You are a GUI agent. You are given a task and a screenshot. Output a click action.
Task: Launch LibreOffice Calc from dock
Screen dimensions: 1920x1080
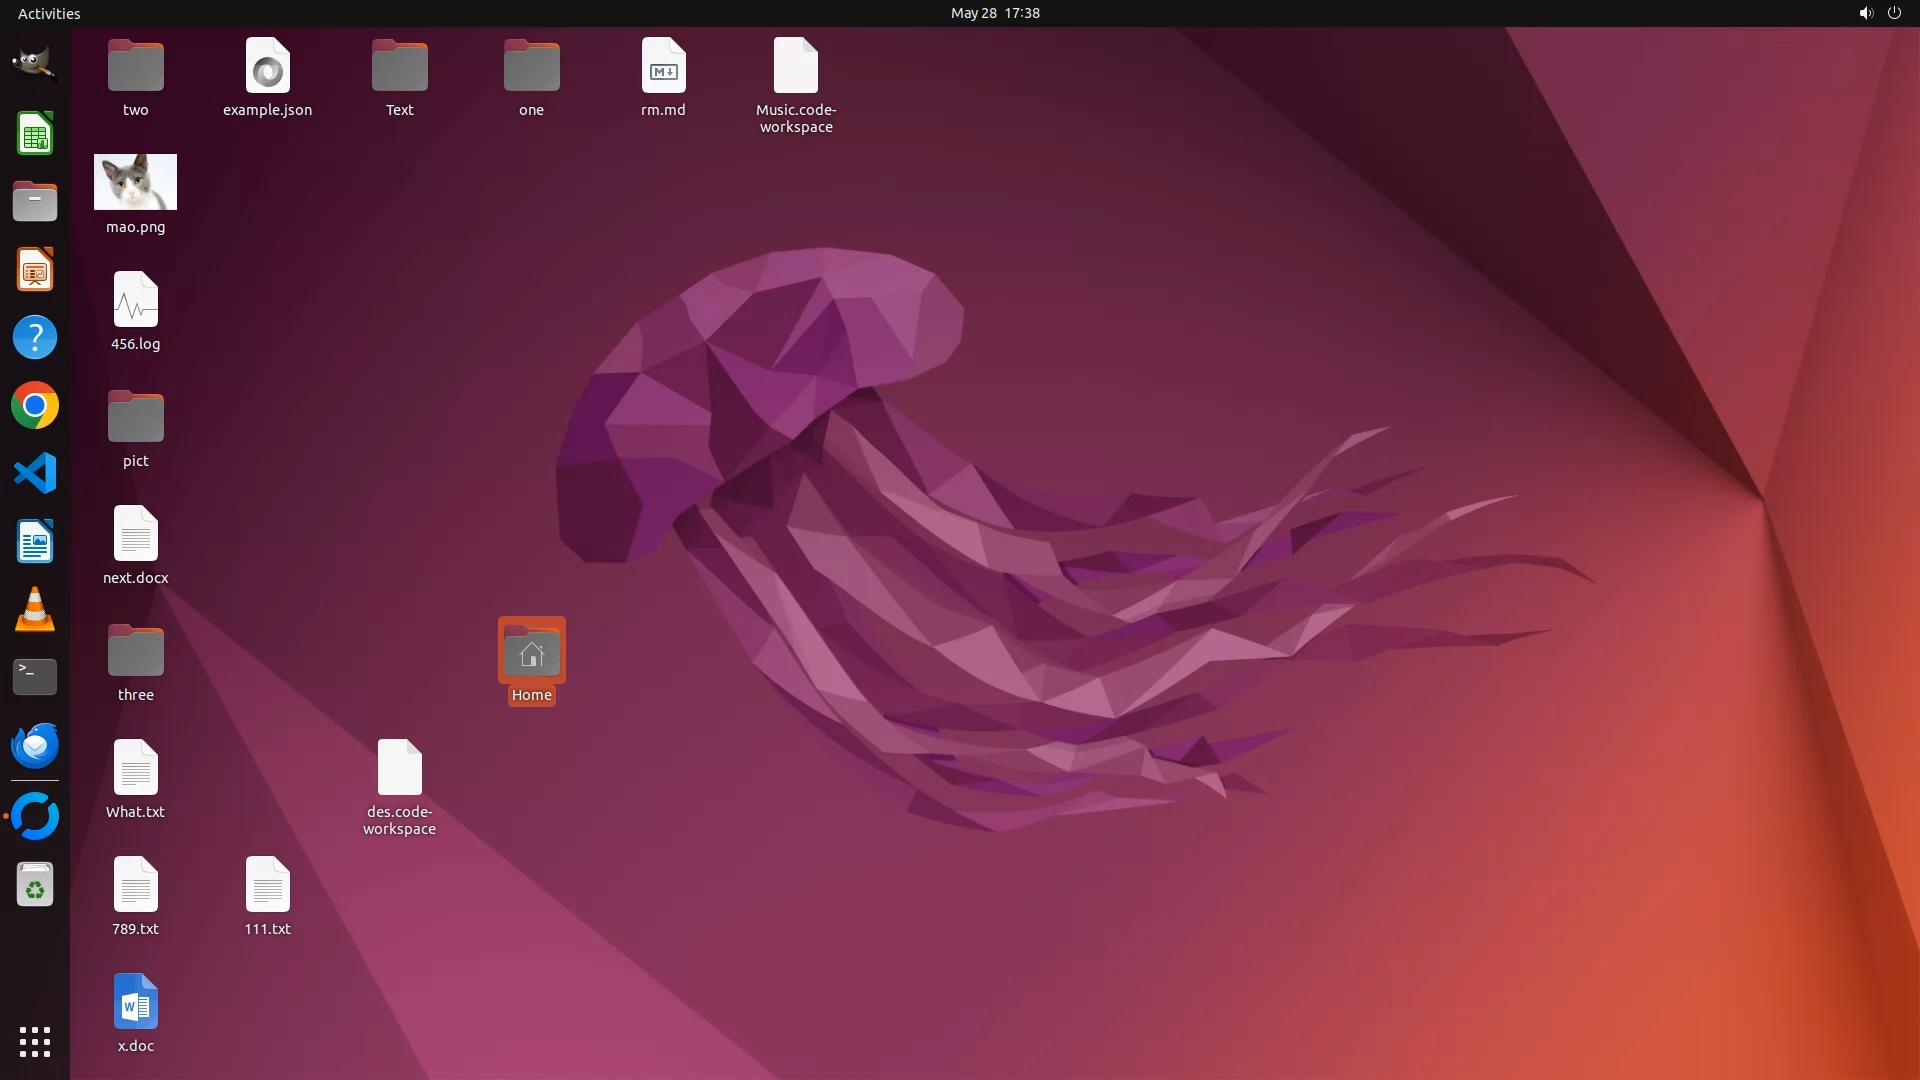tap(34, 133)
